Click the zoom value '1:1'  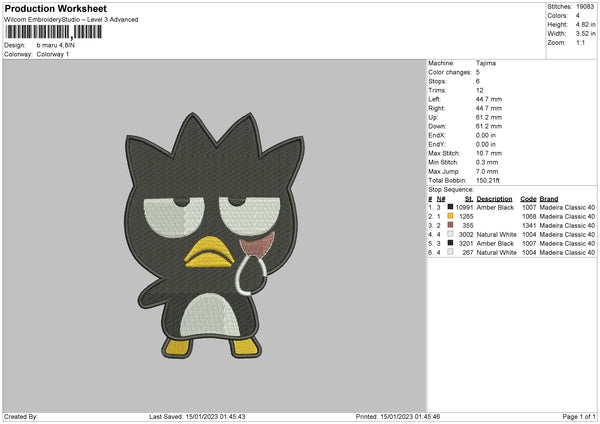[x=580, y=42]
